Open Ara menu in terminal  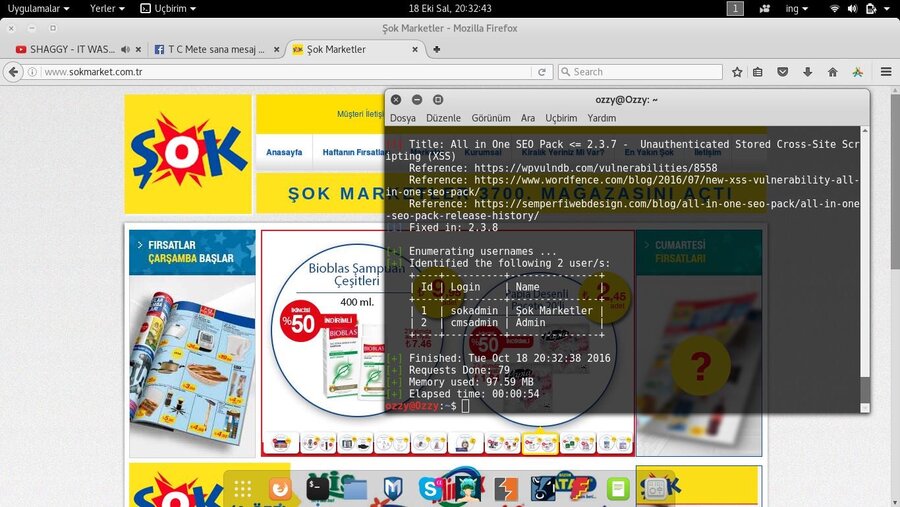527,118
